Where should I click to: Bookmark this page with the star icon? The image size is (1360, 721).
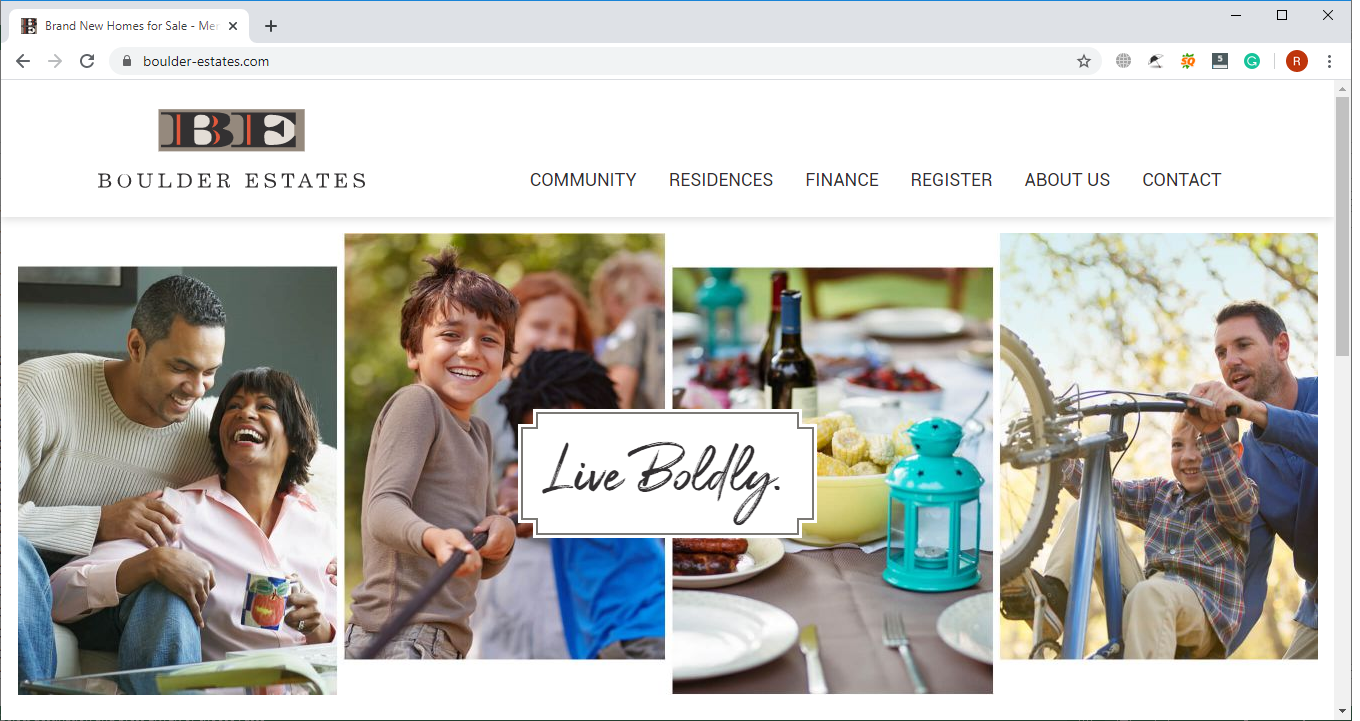[x=1084, y=61]
